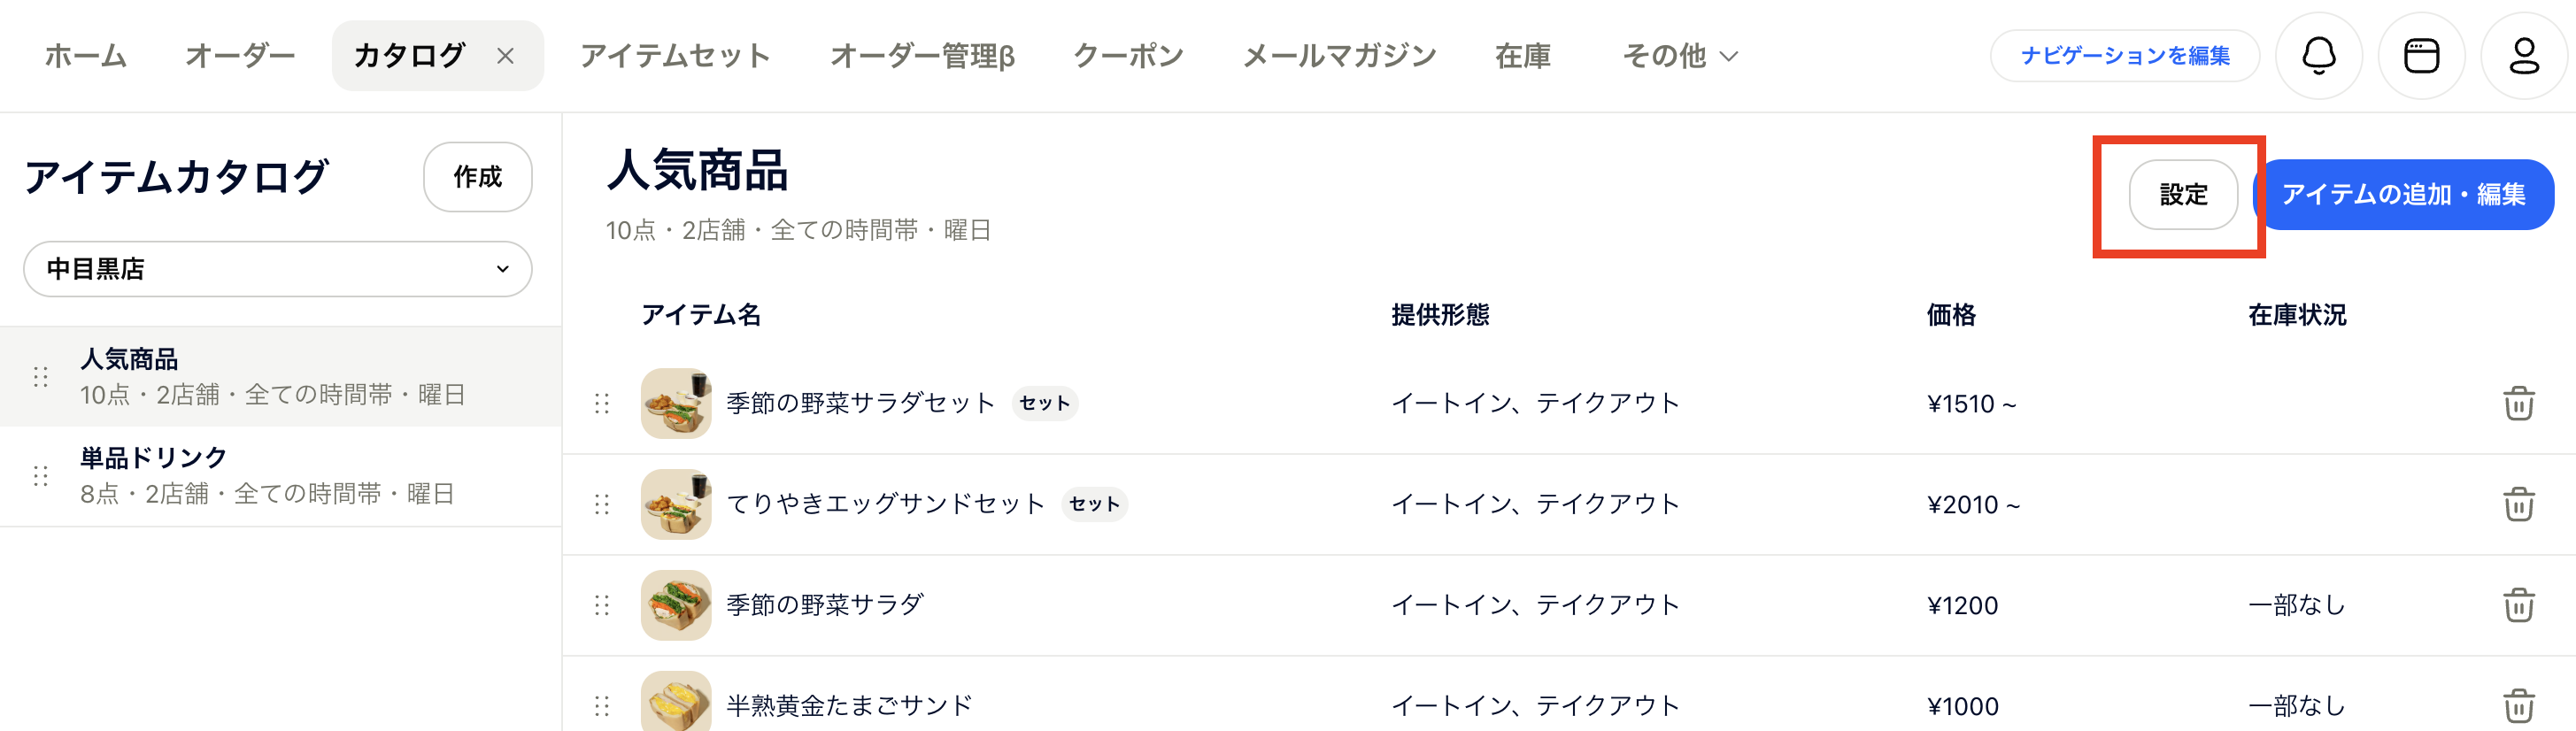
Task: Expand the その他 menu
Action: coord(1679,56)
